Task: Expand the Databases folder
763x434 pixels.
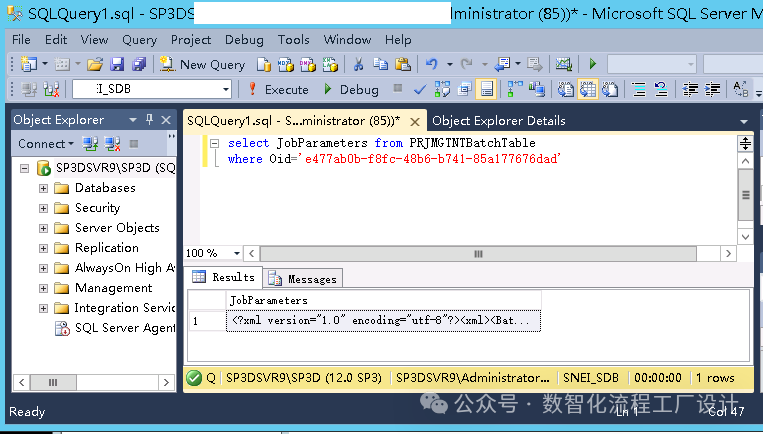Action: coord(43,188)
